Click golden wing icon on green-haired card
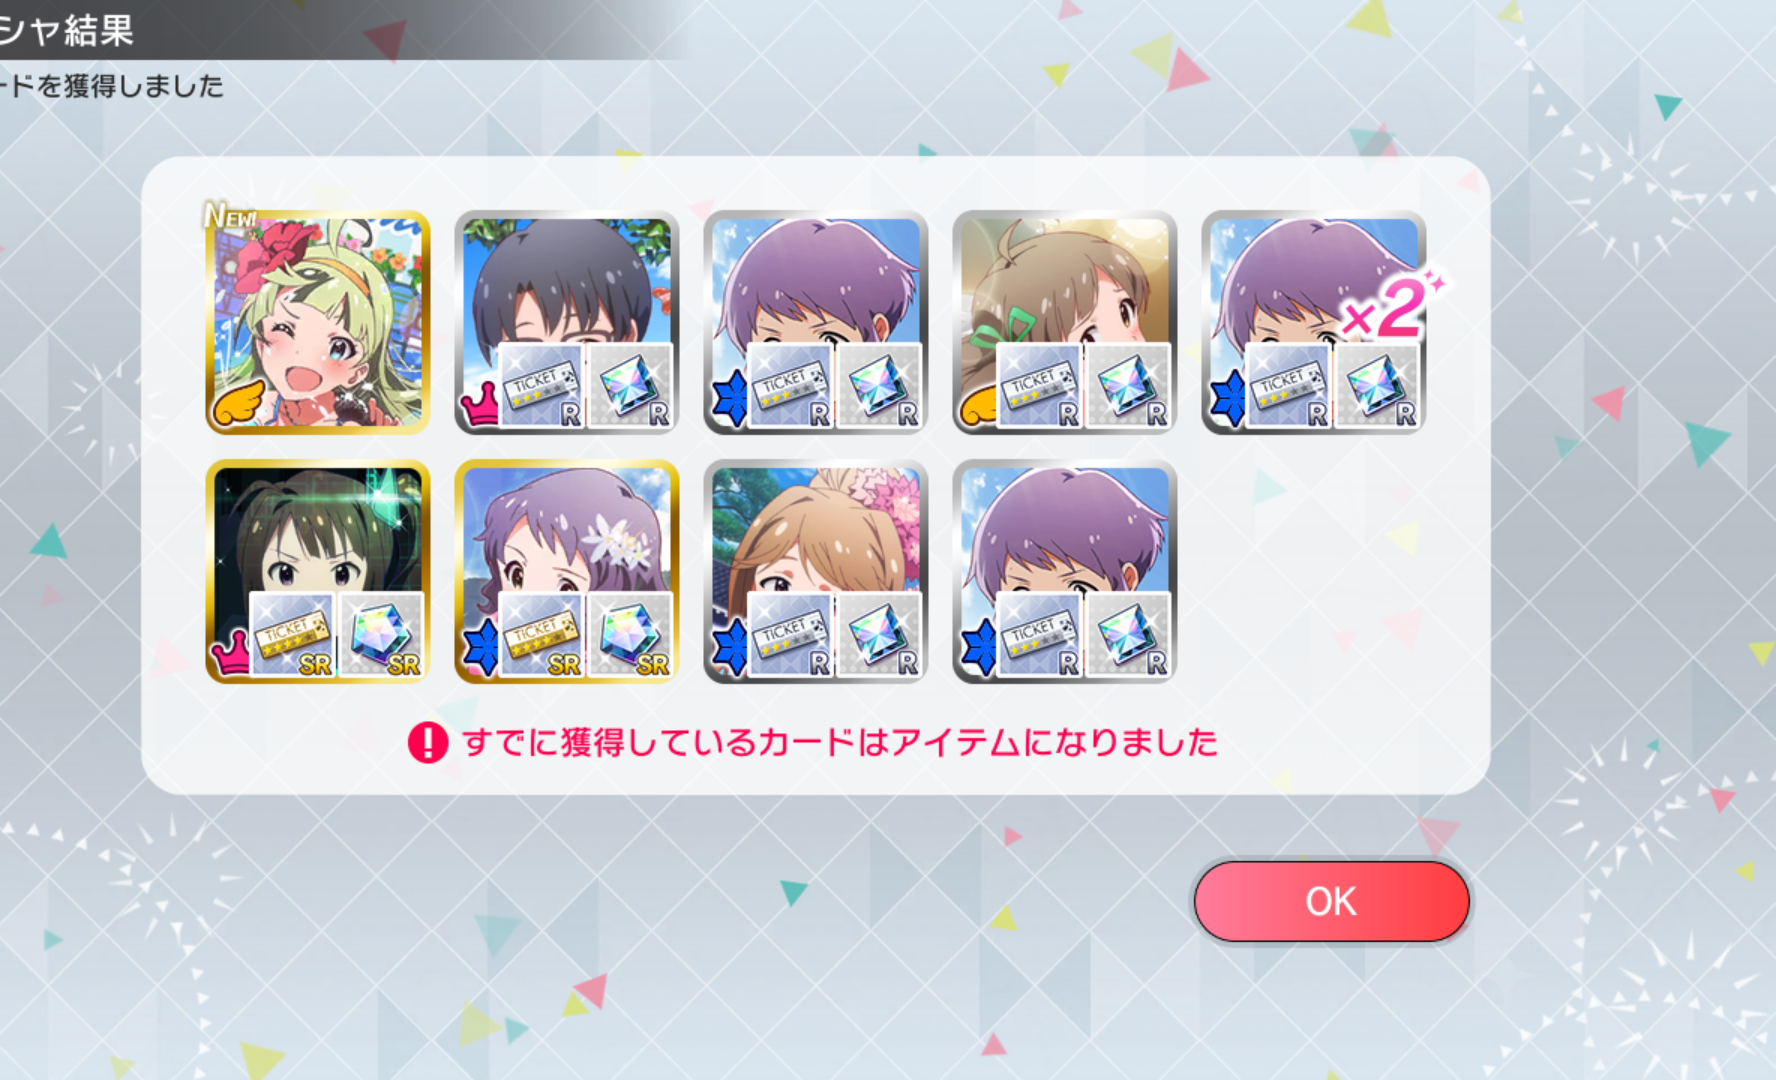Image resolution: width=1776 pixels, height=1080 pixels. click(x=238, y=404)
